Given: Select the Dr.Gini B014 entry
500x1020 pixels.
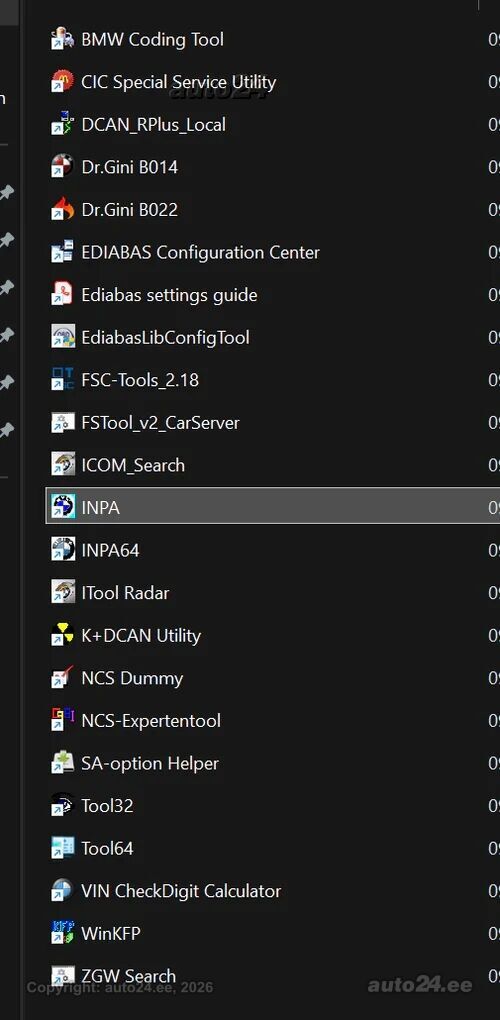Looking at the screenshot, I should click(x=273, y=167).
